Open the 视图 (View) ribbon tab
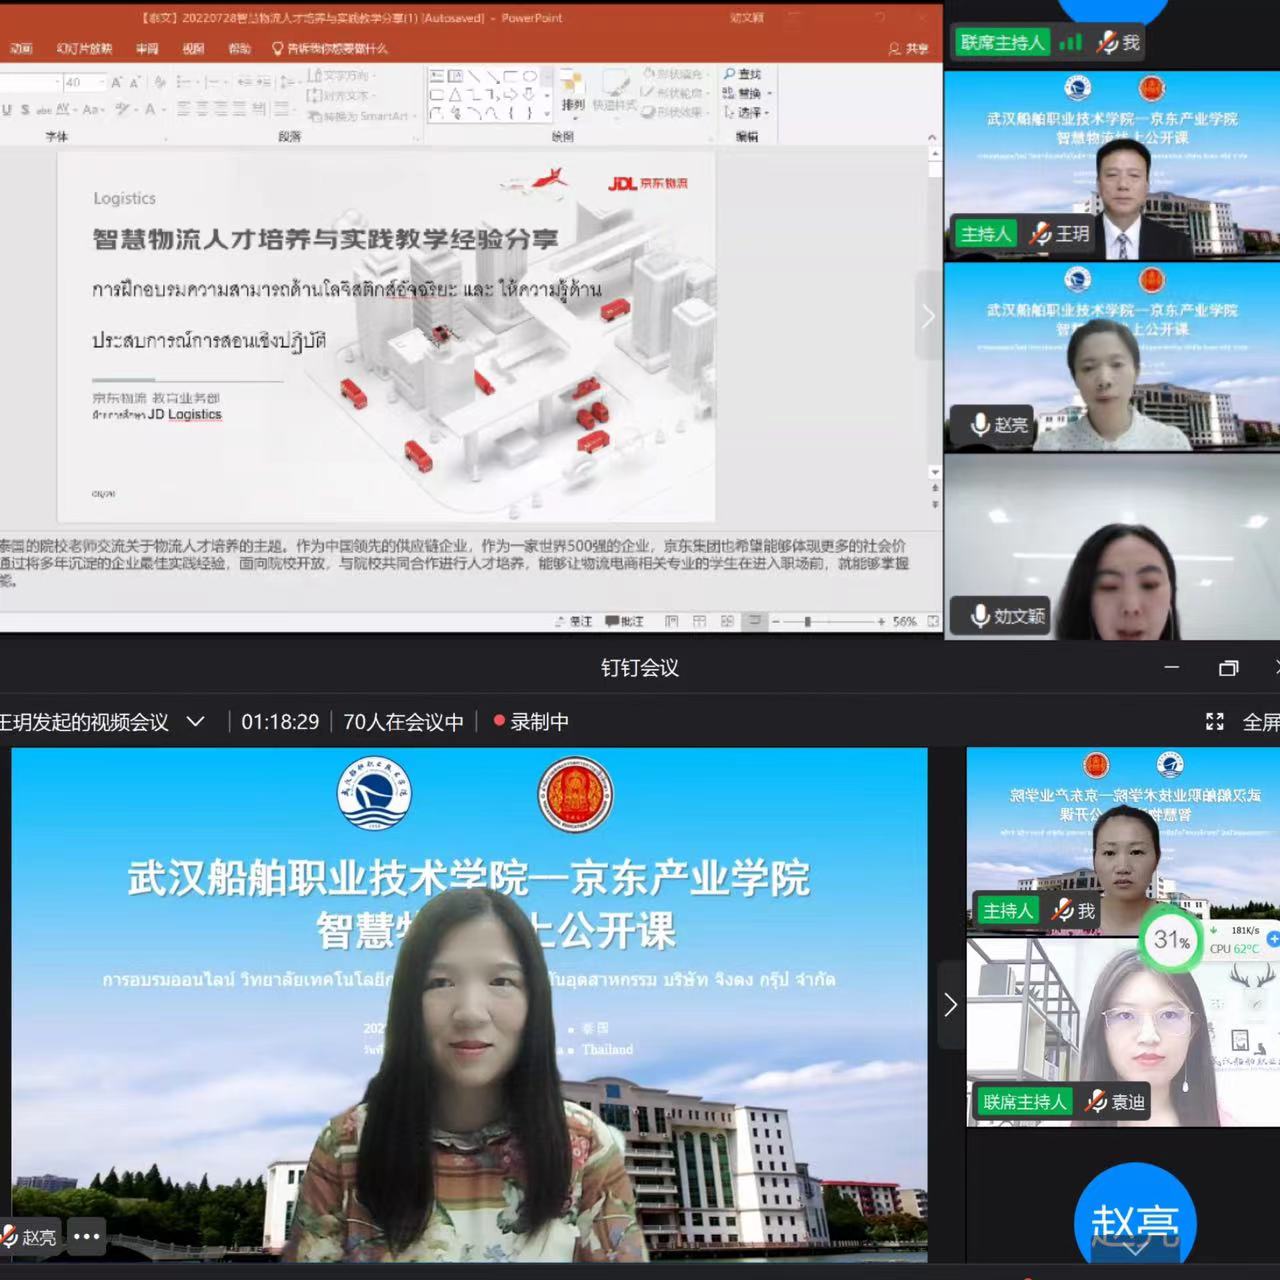Screen dimensions: 1280x1280 (193, 48)
